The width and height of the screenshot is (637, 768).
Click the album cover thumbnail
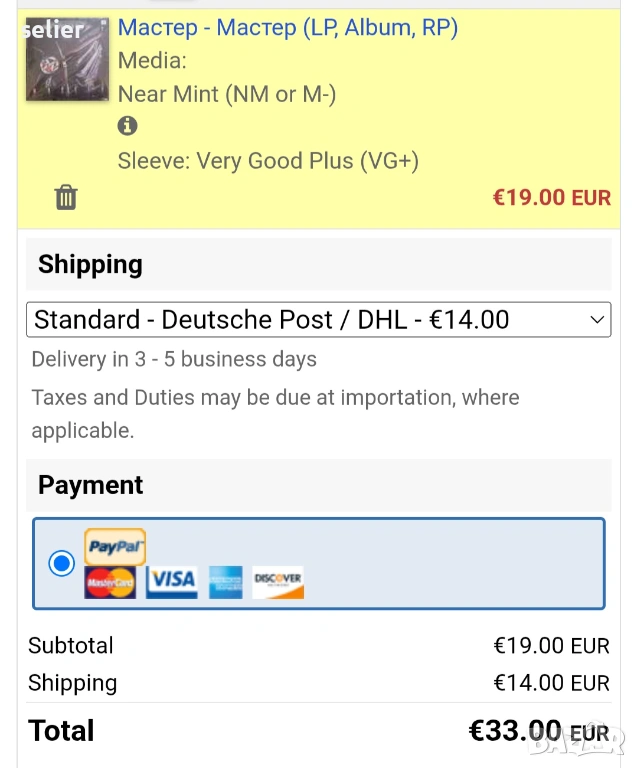pos(67,58)
